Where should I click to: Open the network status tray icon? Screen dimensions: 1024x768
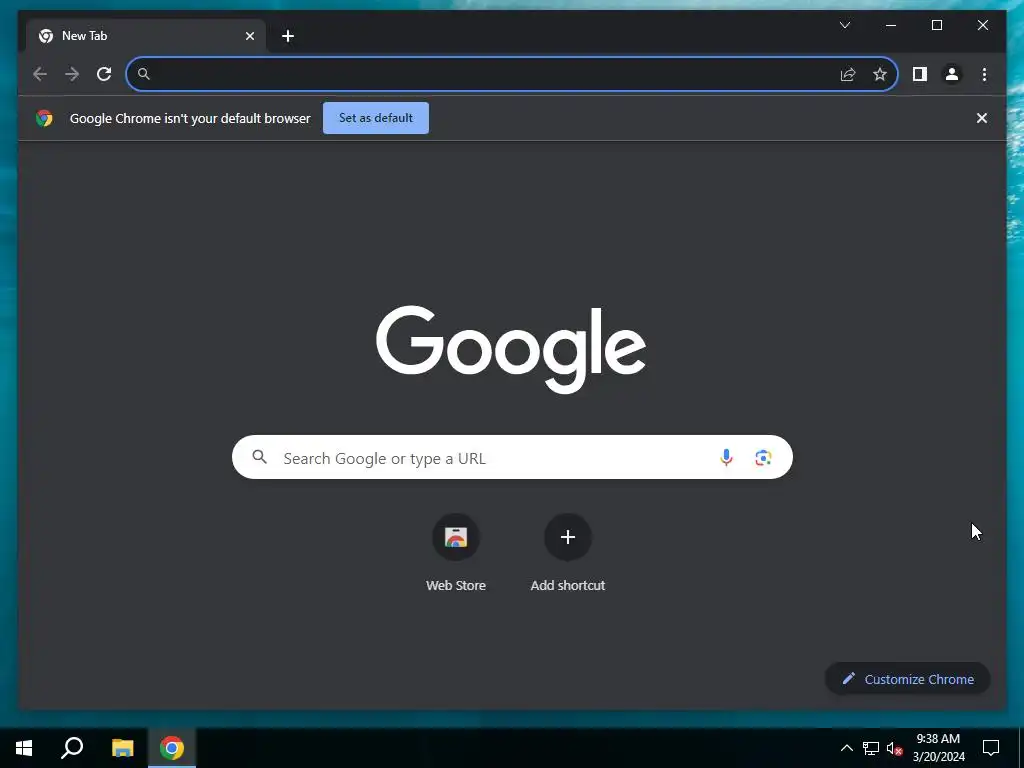coord(871,748)
